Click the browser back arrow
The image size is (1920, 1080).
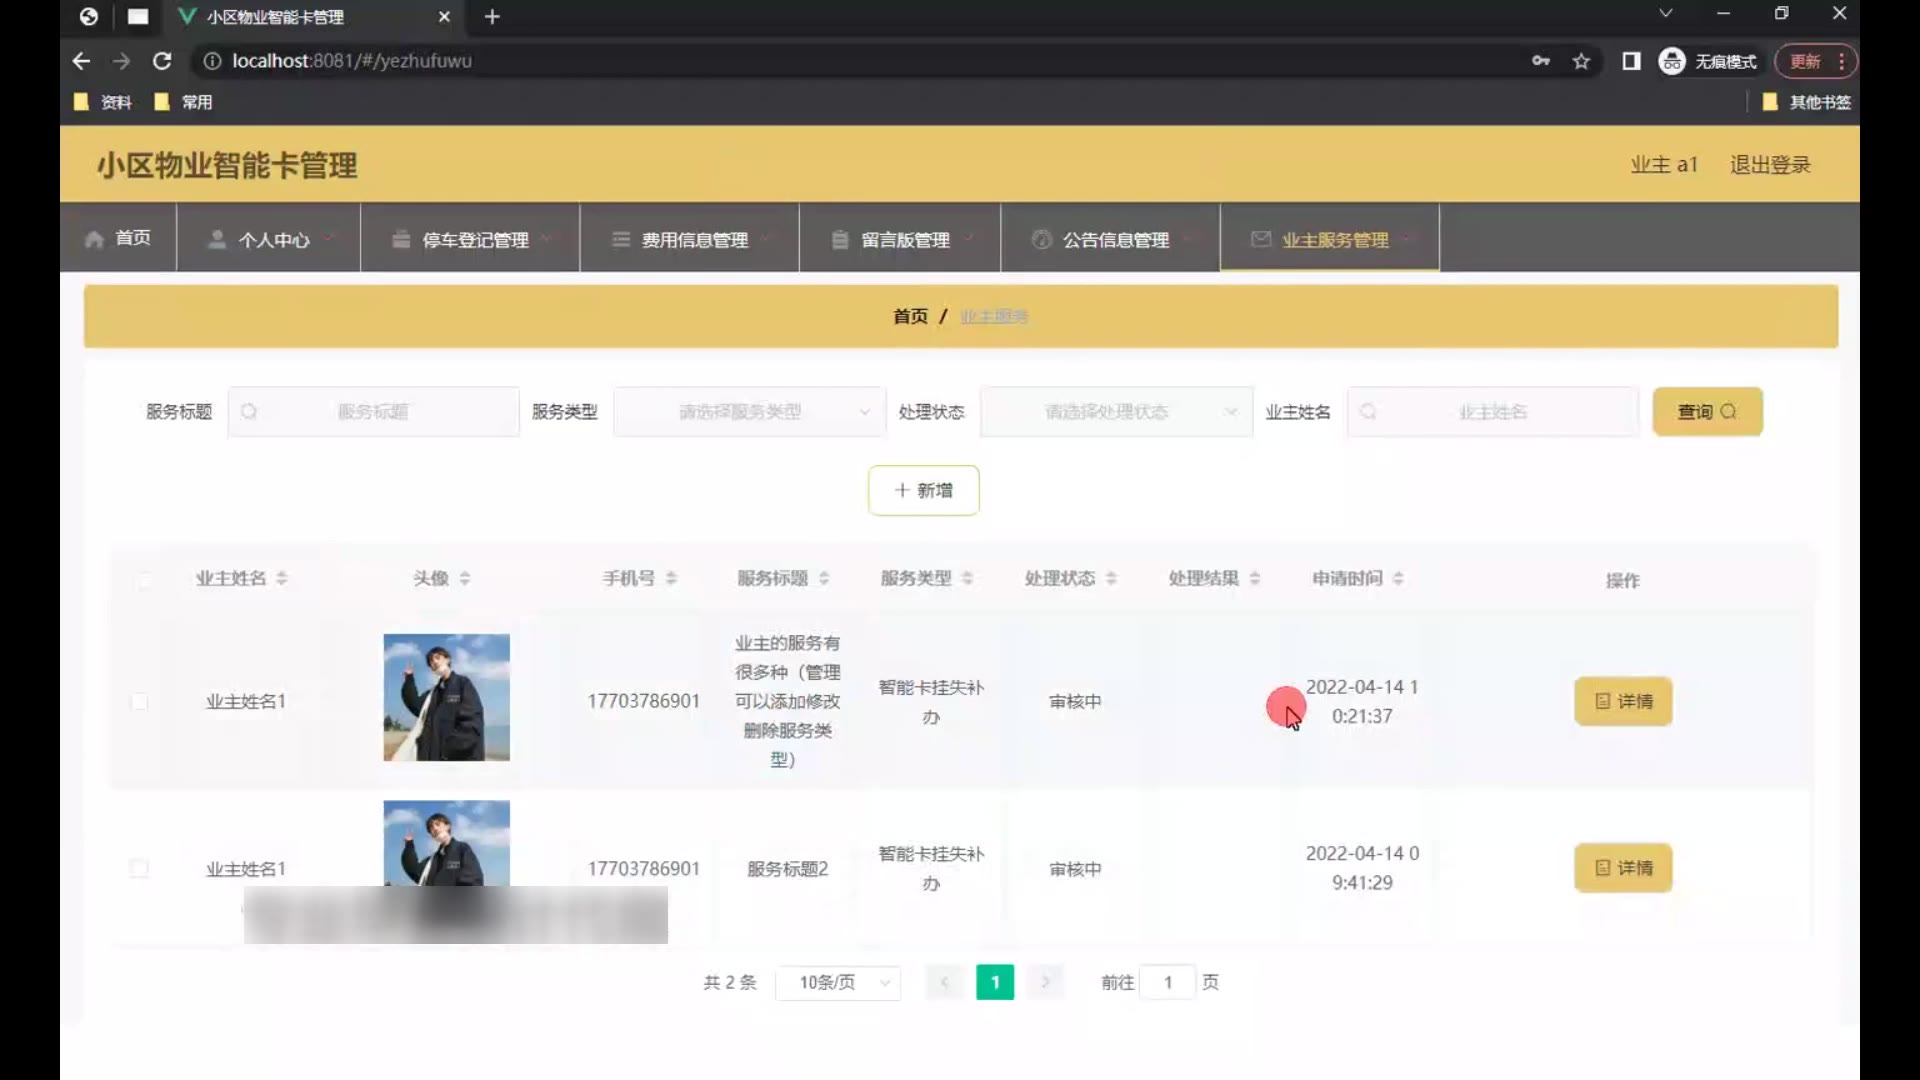pyautogui.click(x=81, y=61)
